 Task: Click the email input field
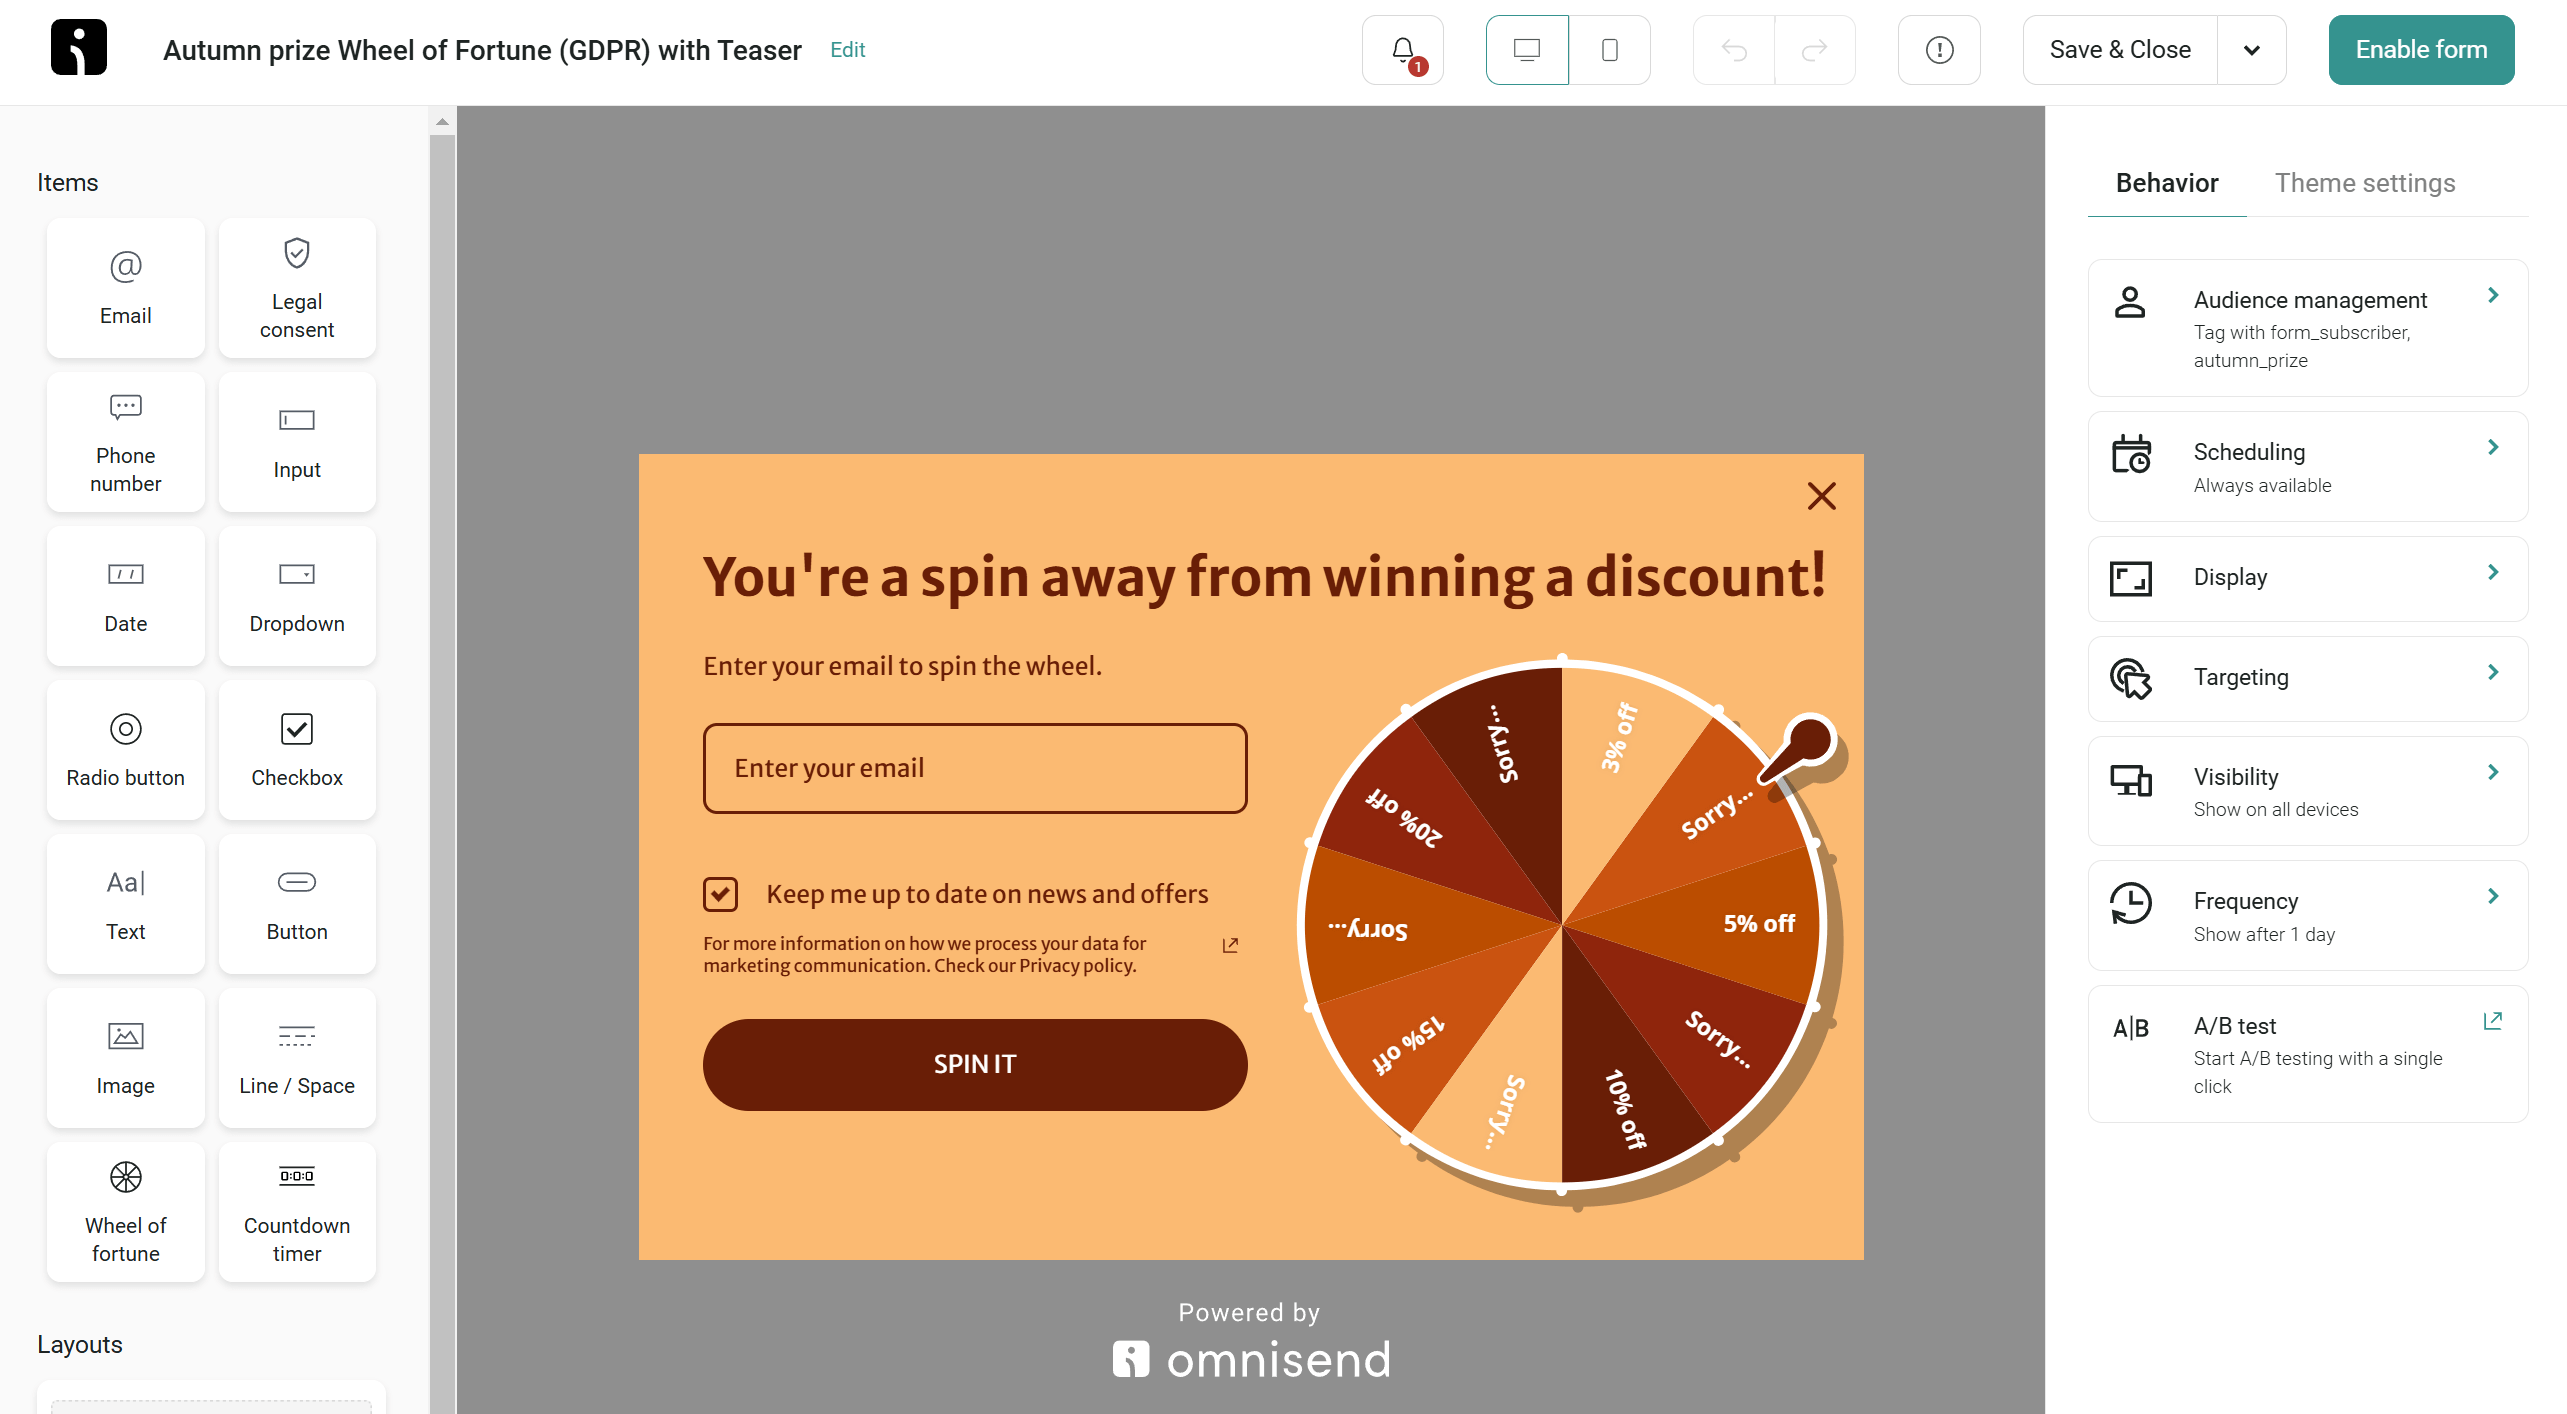point(973,766)
